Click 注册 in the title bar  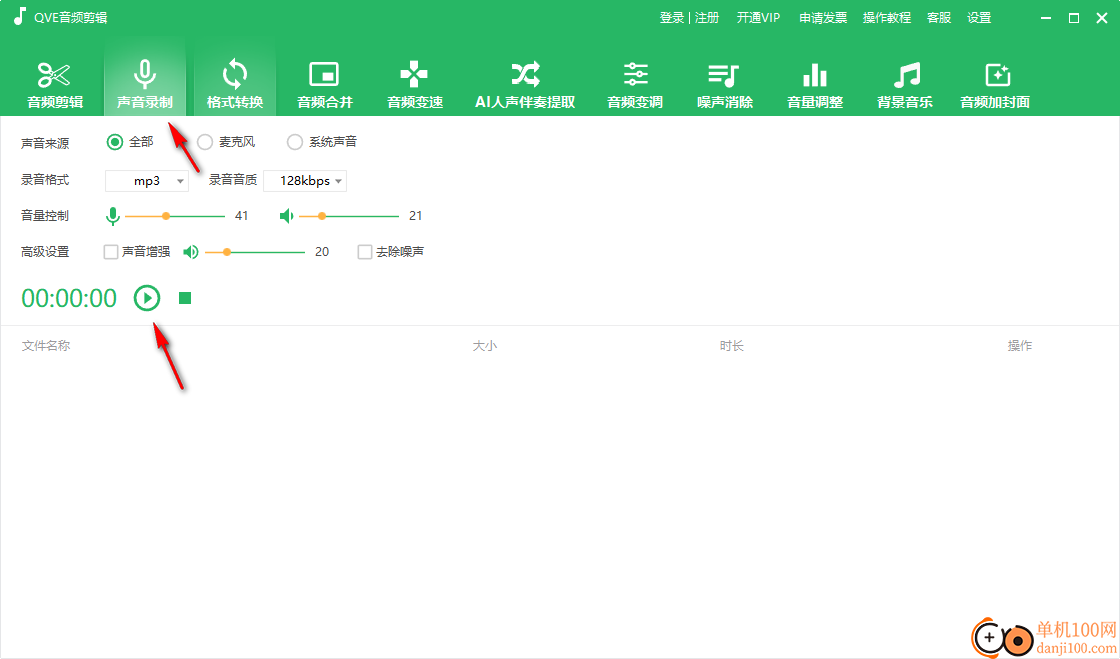(707, 18)
